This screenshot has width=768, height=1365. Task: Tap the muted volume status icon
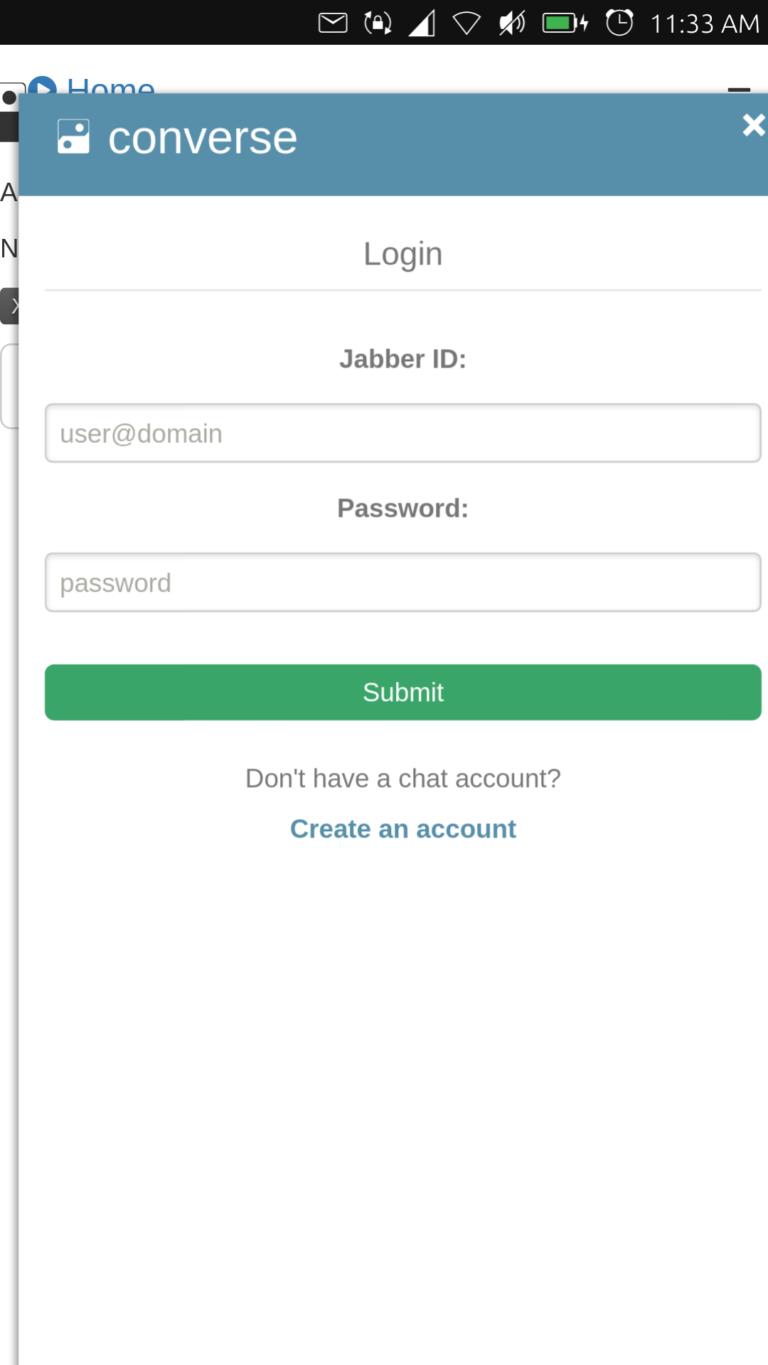[x=512, y=22]
